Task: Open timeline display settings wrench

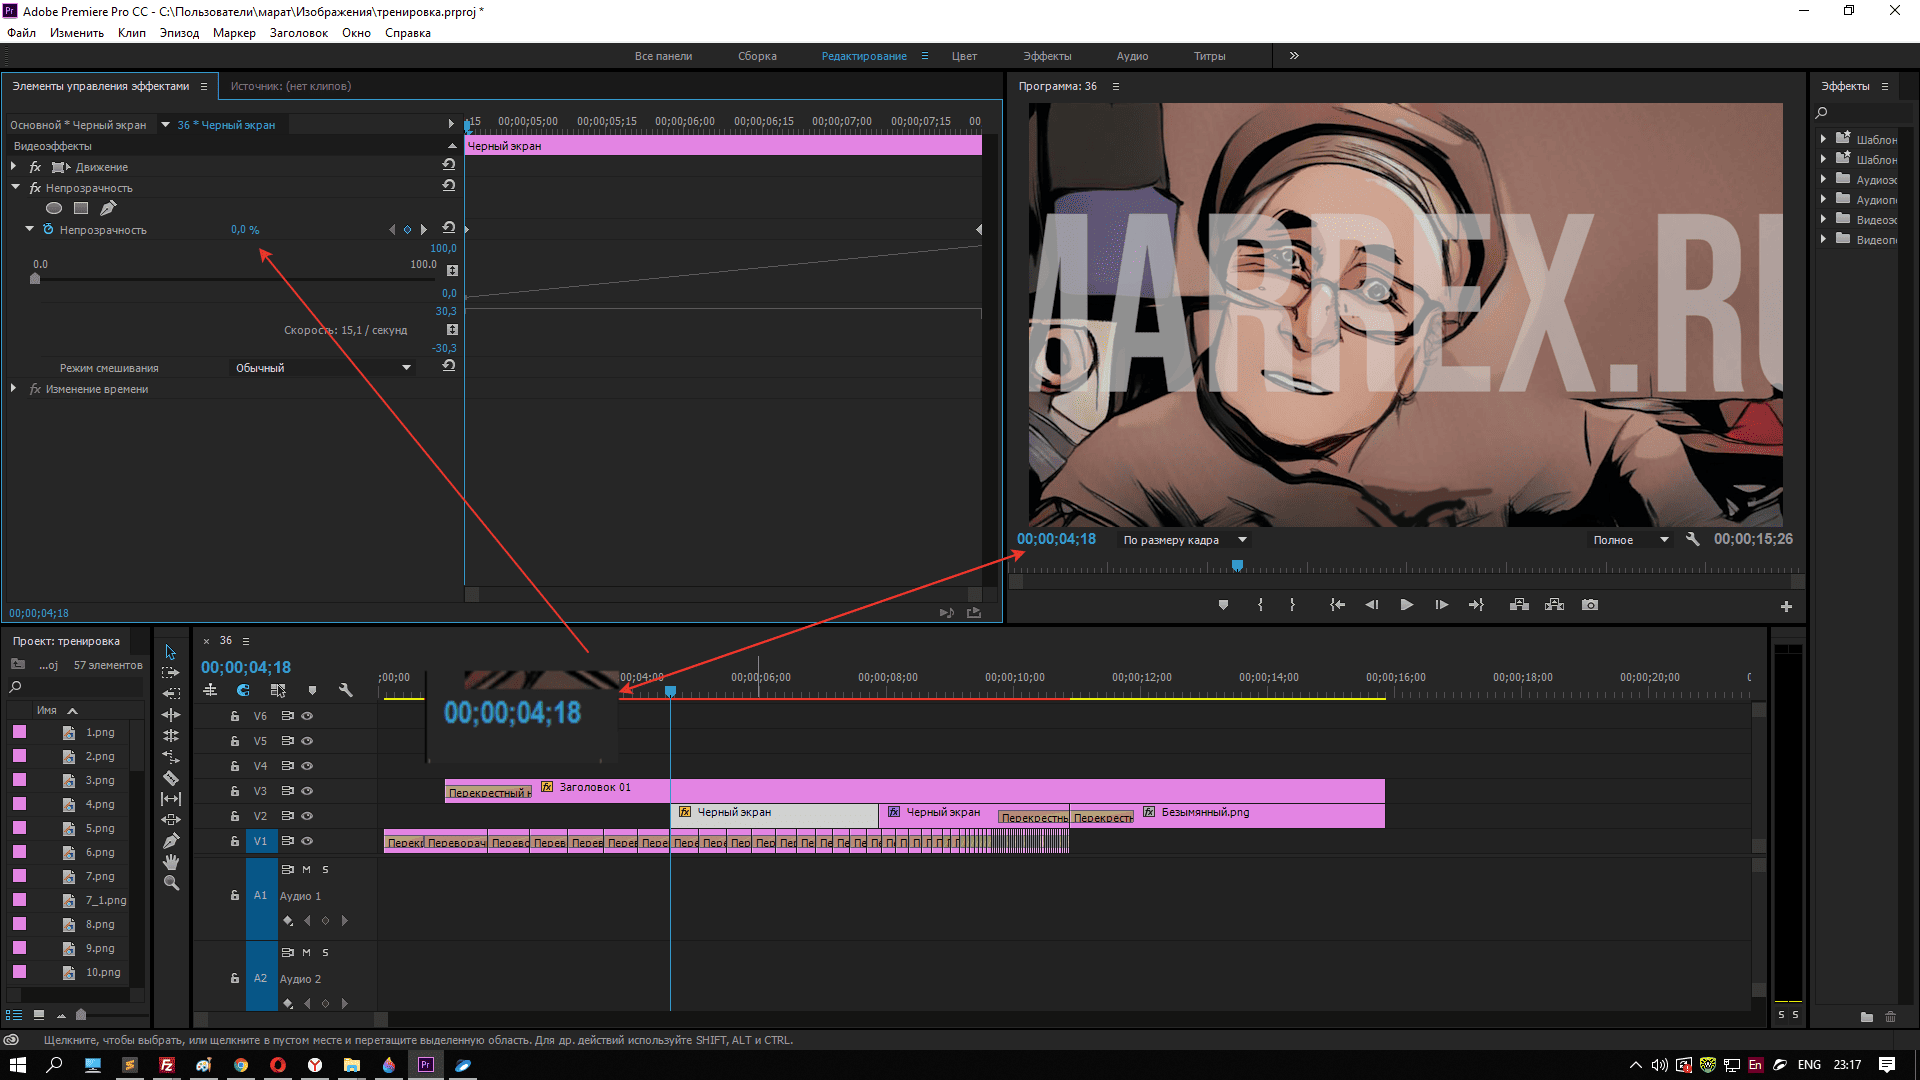Action: (x=346, y=690)
